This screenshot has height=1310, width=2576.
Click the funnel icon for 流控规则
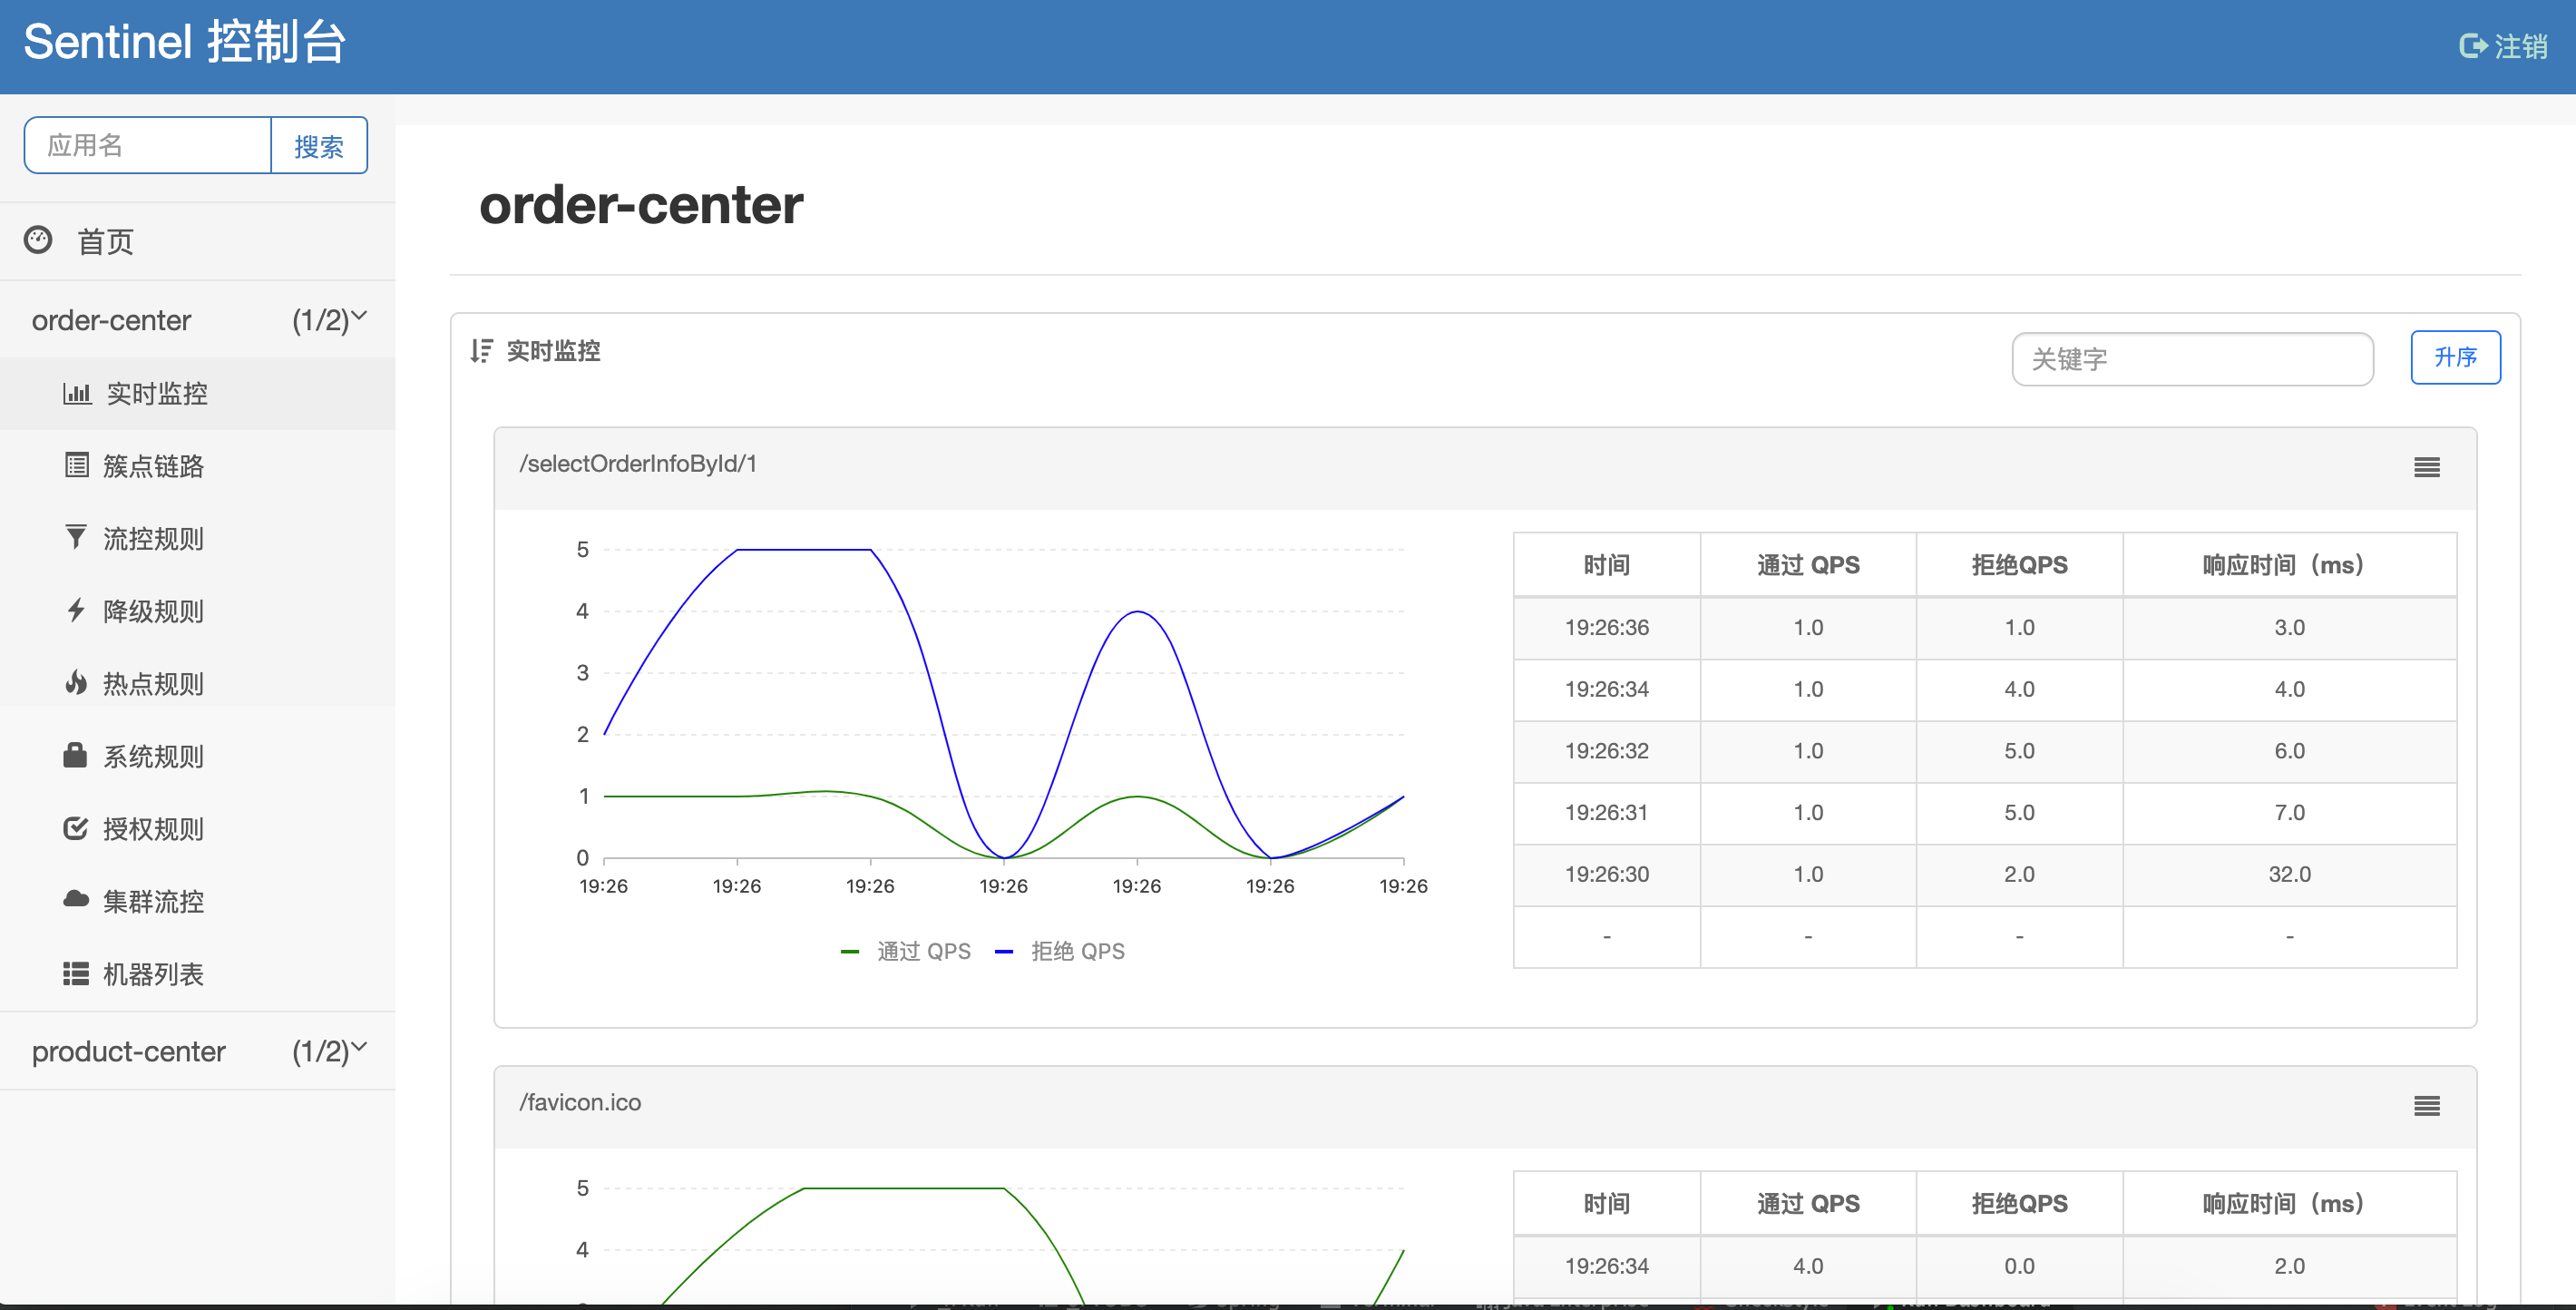point(76,537)
